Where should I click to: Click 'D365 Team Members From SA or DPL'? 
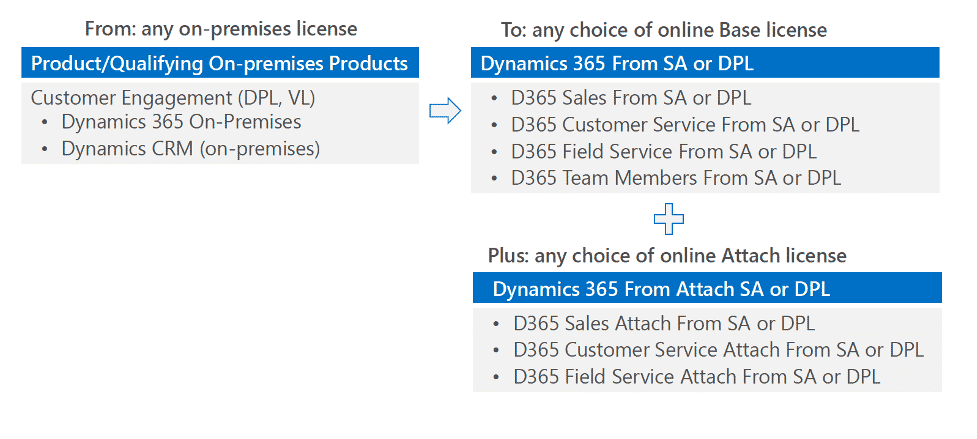click(x=676, y=178)
